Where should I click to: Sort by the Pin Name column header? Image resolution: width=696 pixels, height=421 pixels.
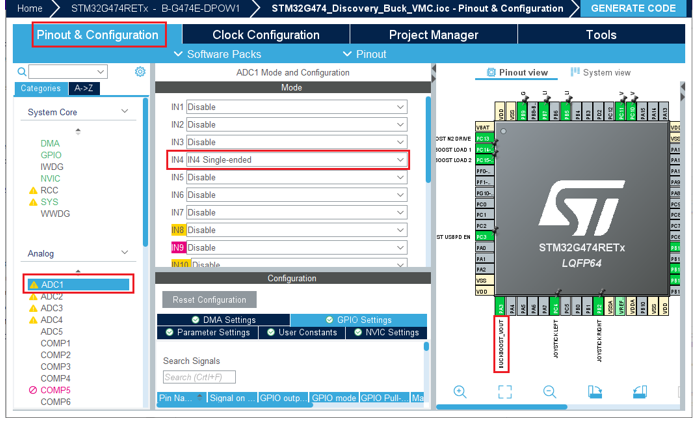point(182,398)
